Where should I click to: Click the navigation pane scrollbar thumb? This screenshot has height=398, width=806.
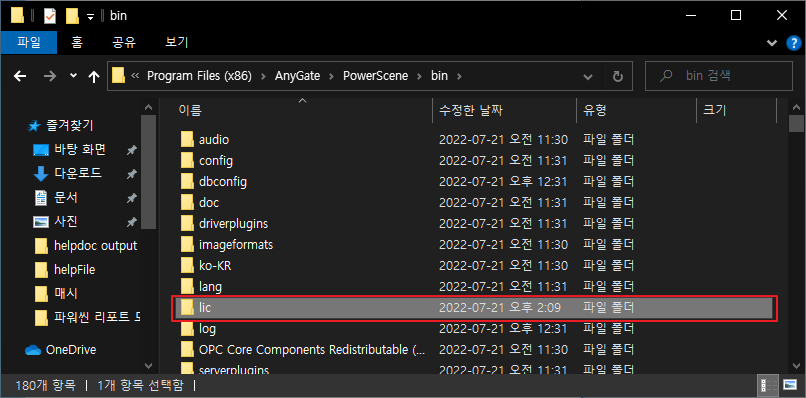[x=148, y=172]
